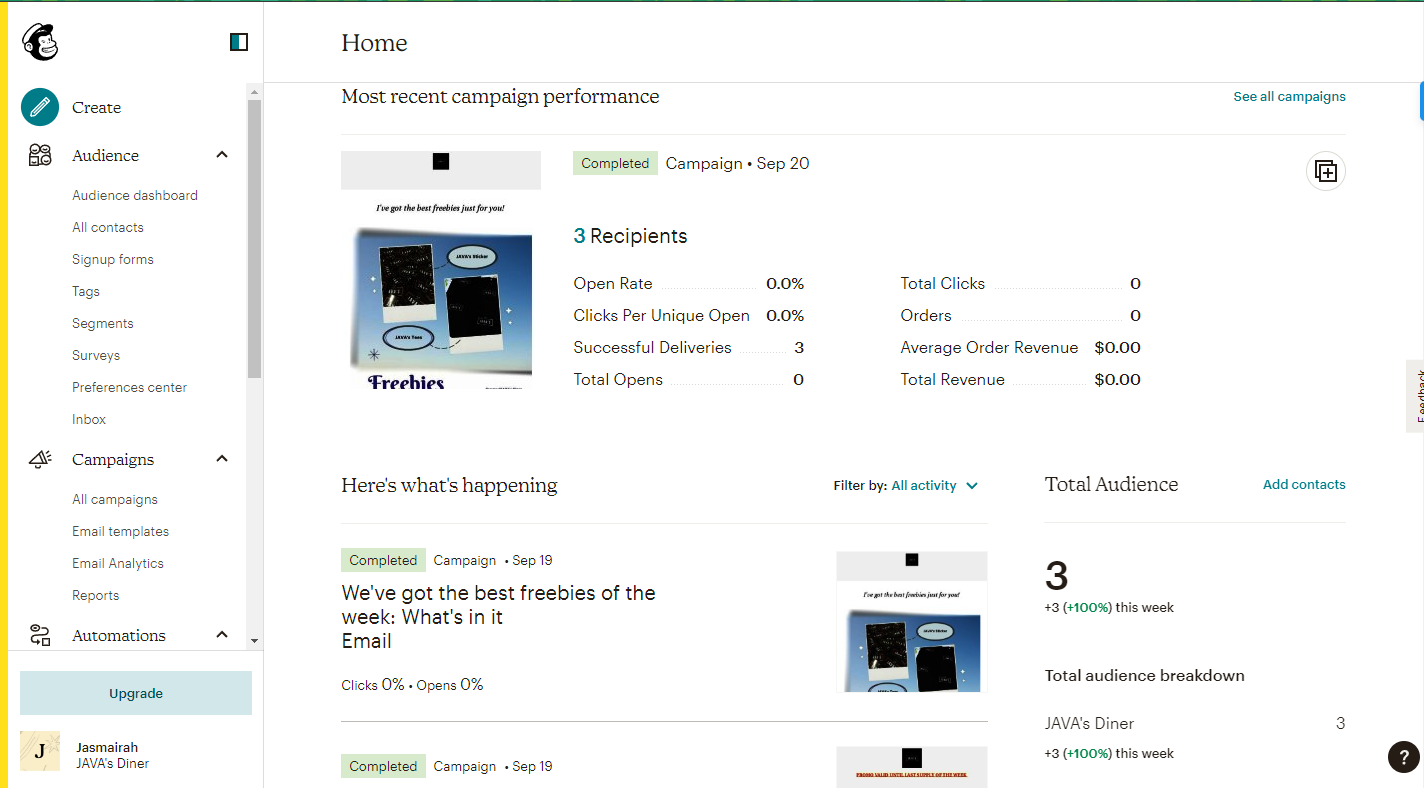
Task: Open the Feedback side tab
Action: click(x=1415, y=396)
